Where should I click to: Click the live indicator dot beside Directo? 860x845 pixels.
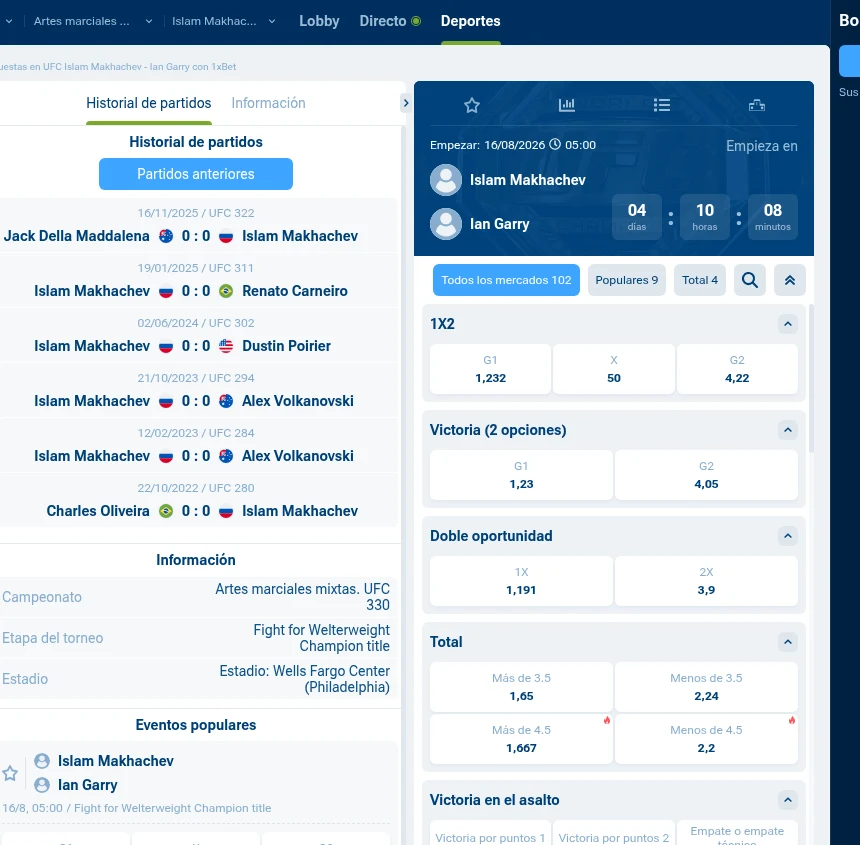416,21
